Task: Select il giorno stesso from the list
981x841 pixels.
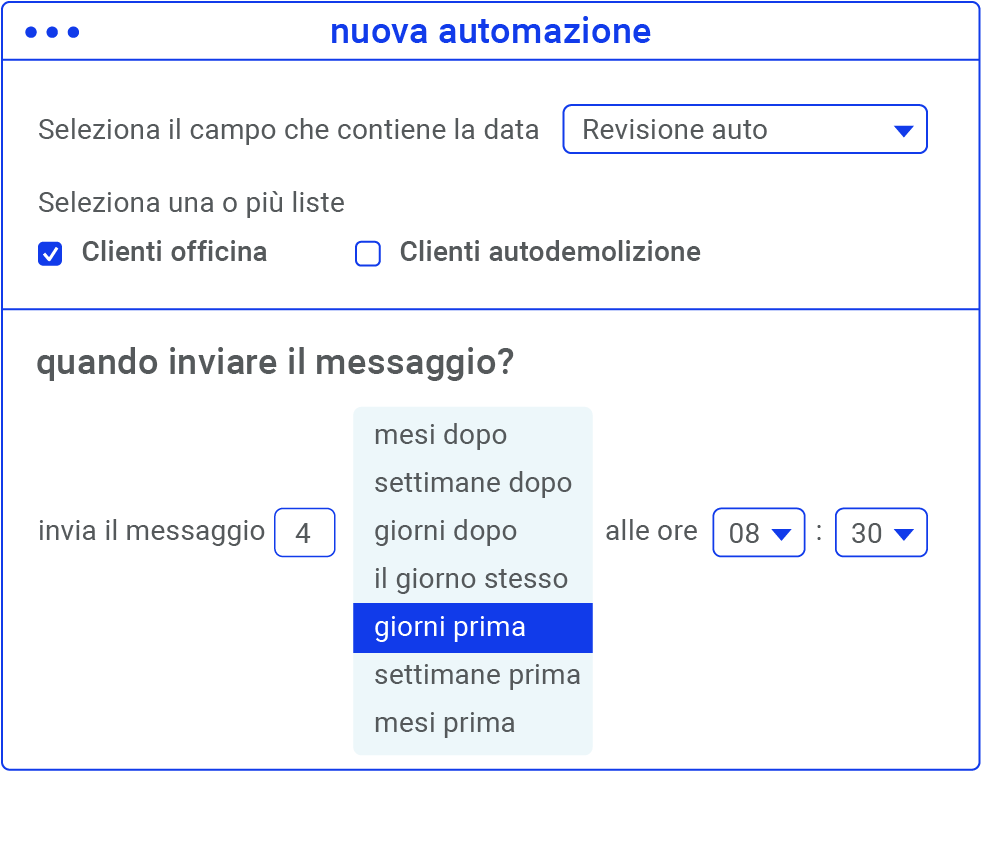Action: (470, 578)
